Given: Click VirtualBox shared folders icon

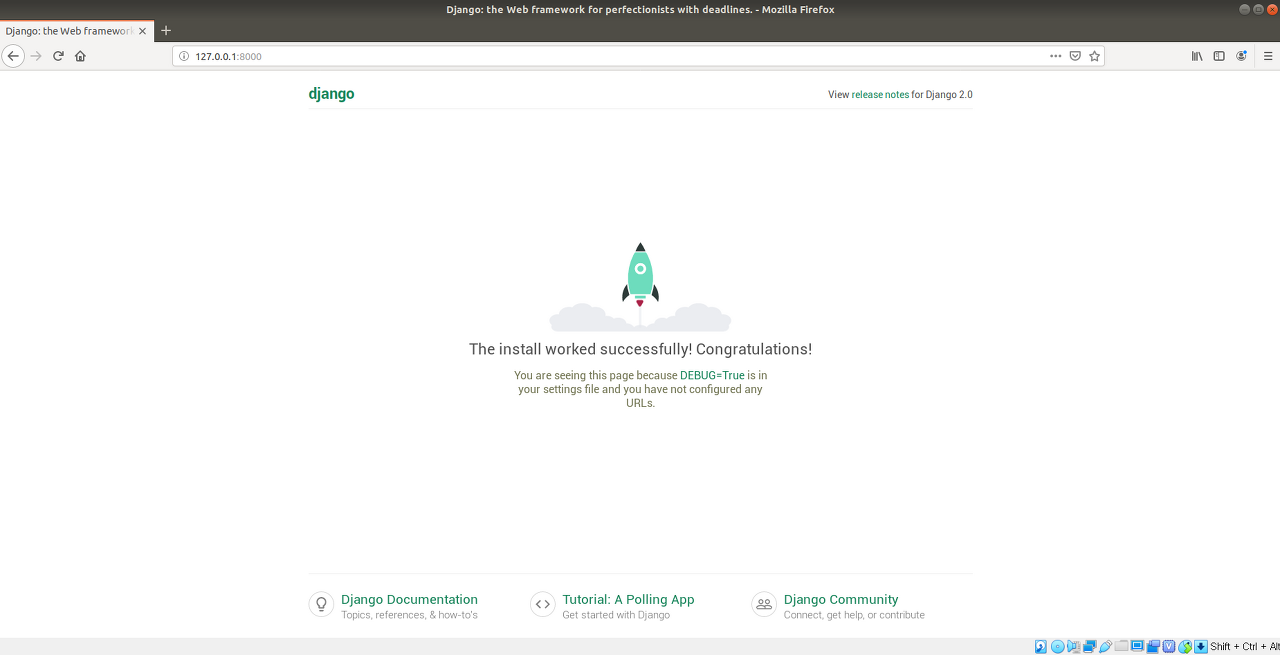Looking at the screenshot, I should pyautogui.click(x=1121, y=646).
